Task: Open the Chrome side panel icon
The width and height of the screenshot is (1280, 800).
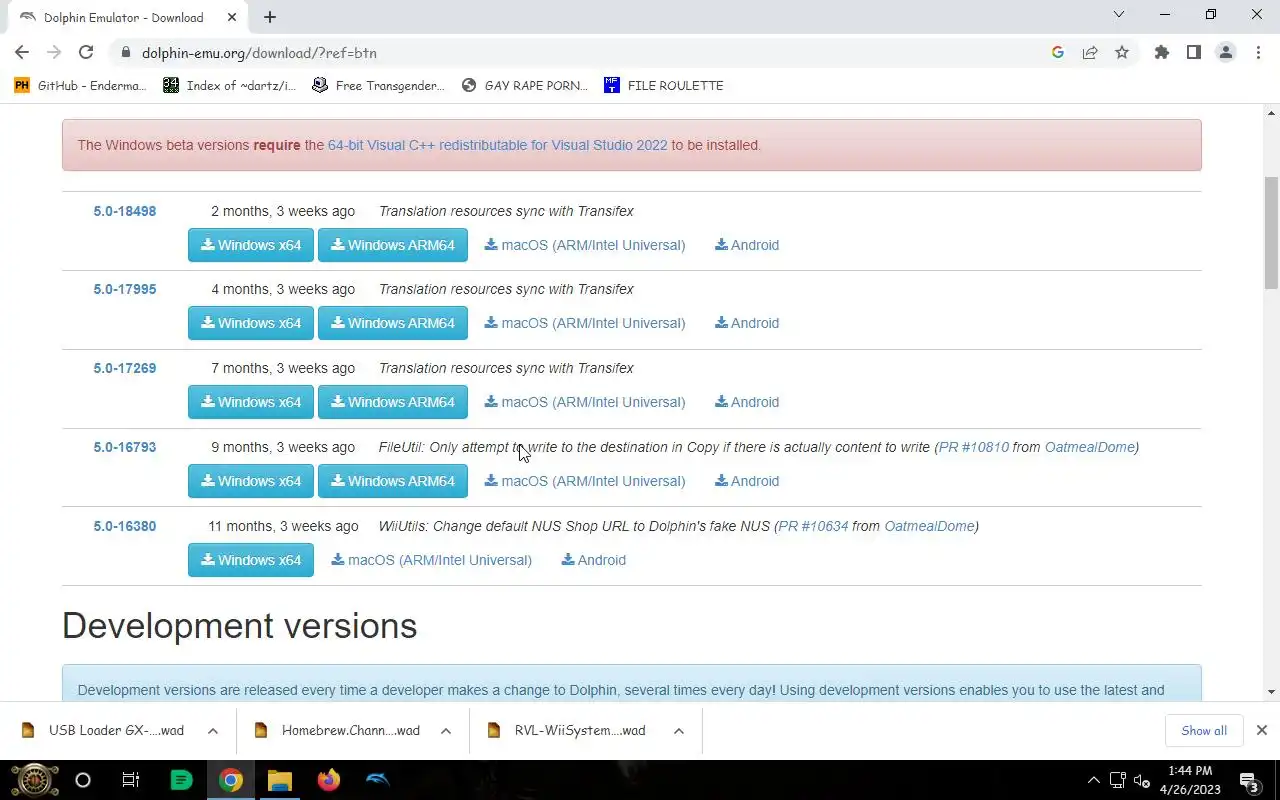Action: pyautogui.click(x=1193, y=53)
